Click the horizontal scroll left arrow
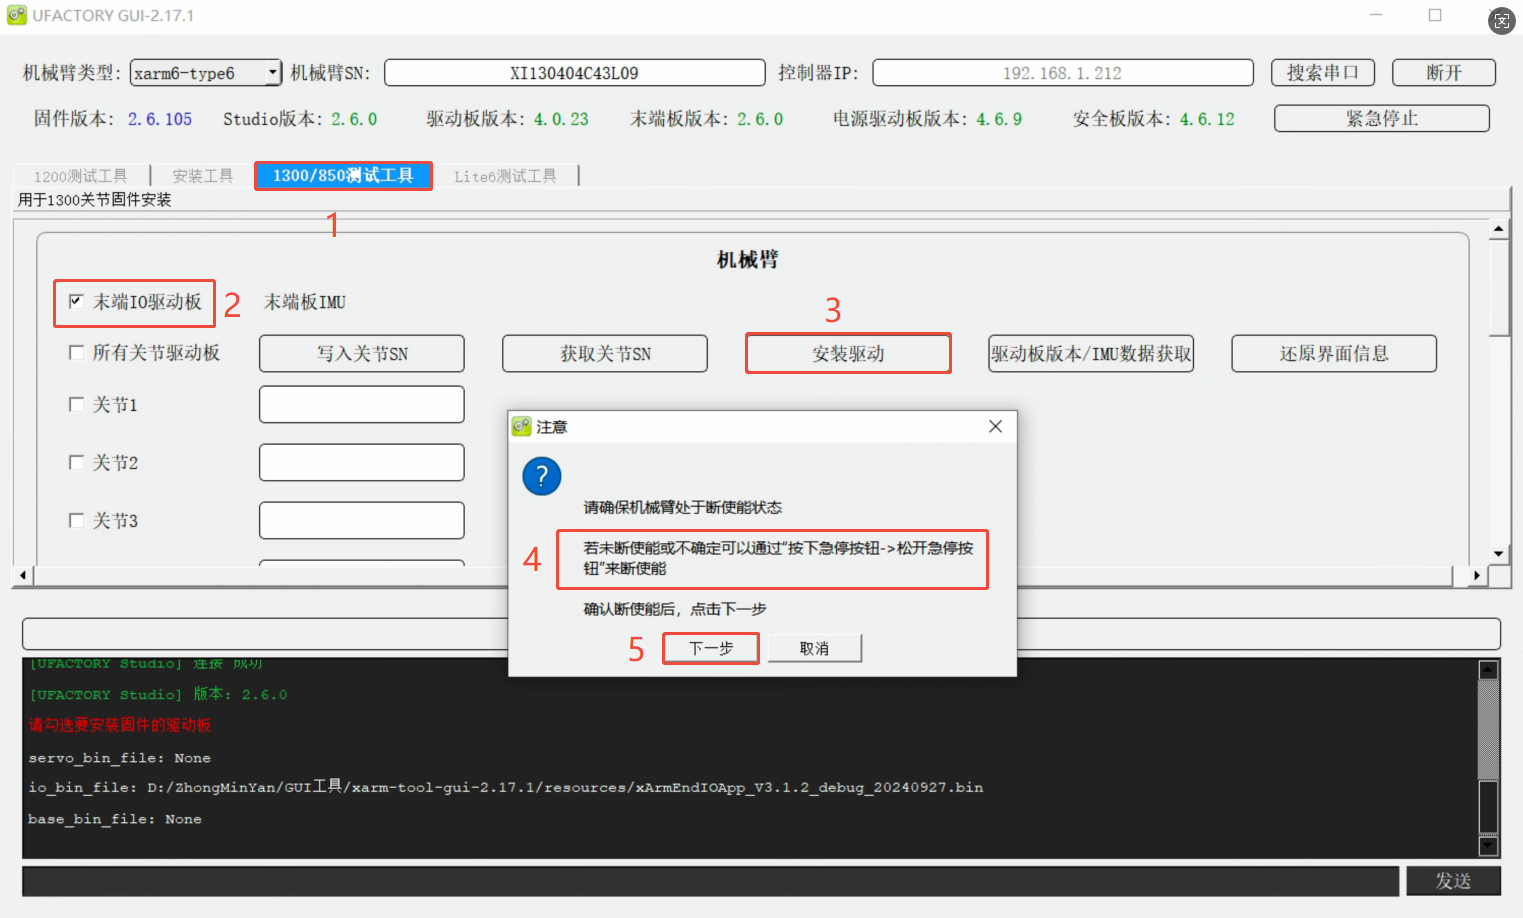Viewport: 1523px width, 918px height. pos(23,575)
